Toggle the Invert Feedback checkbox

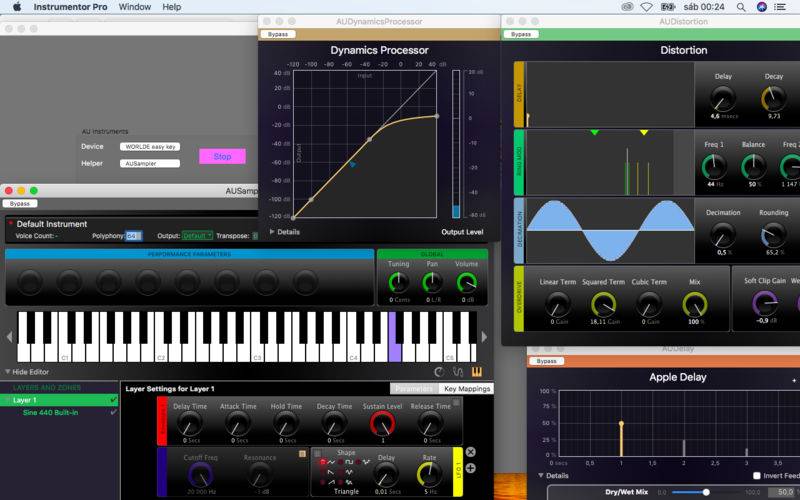(x=757, y=476)
